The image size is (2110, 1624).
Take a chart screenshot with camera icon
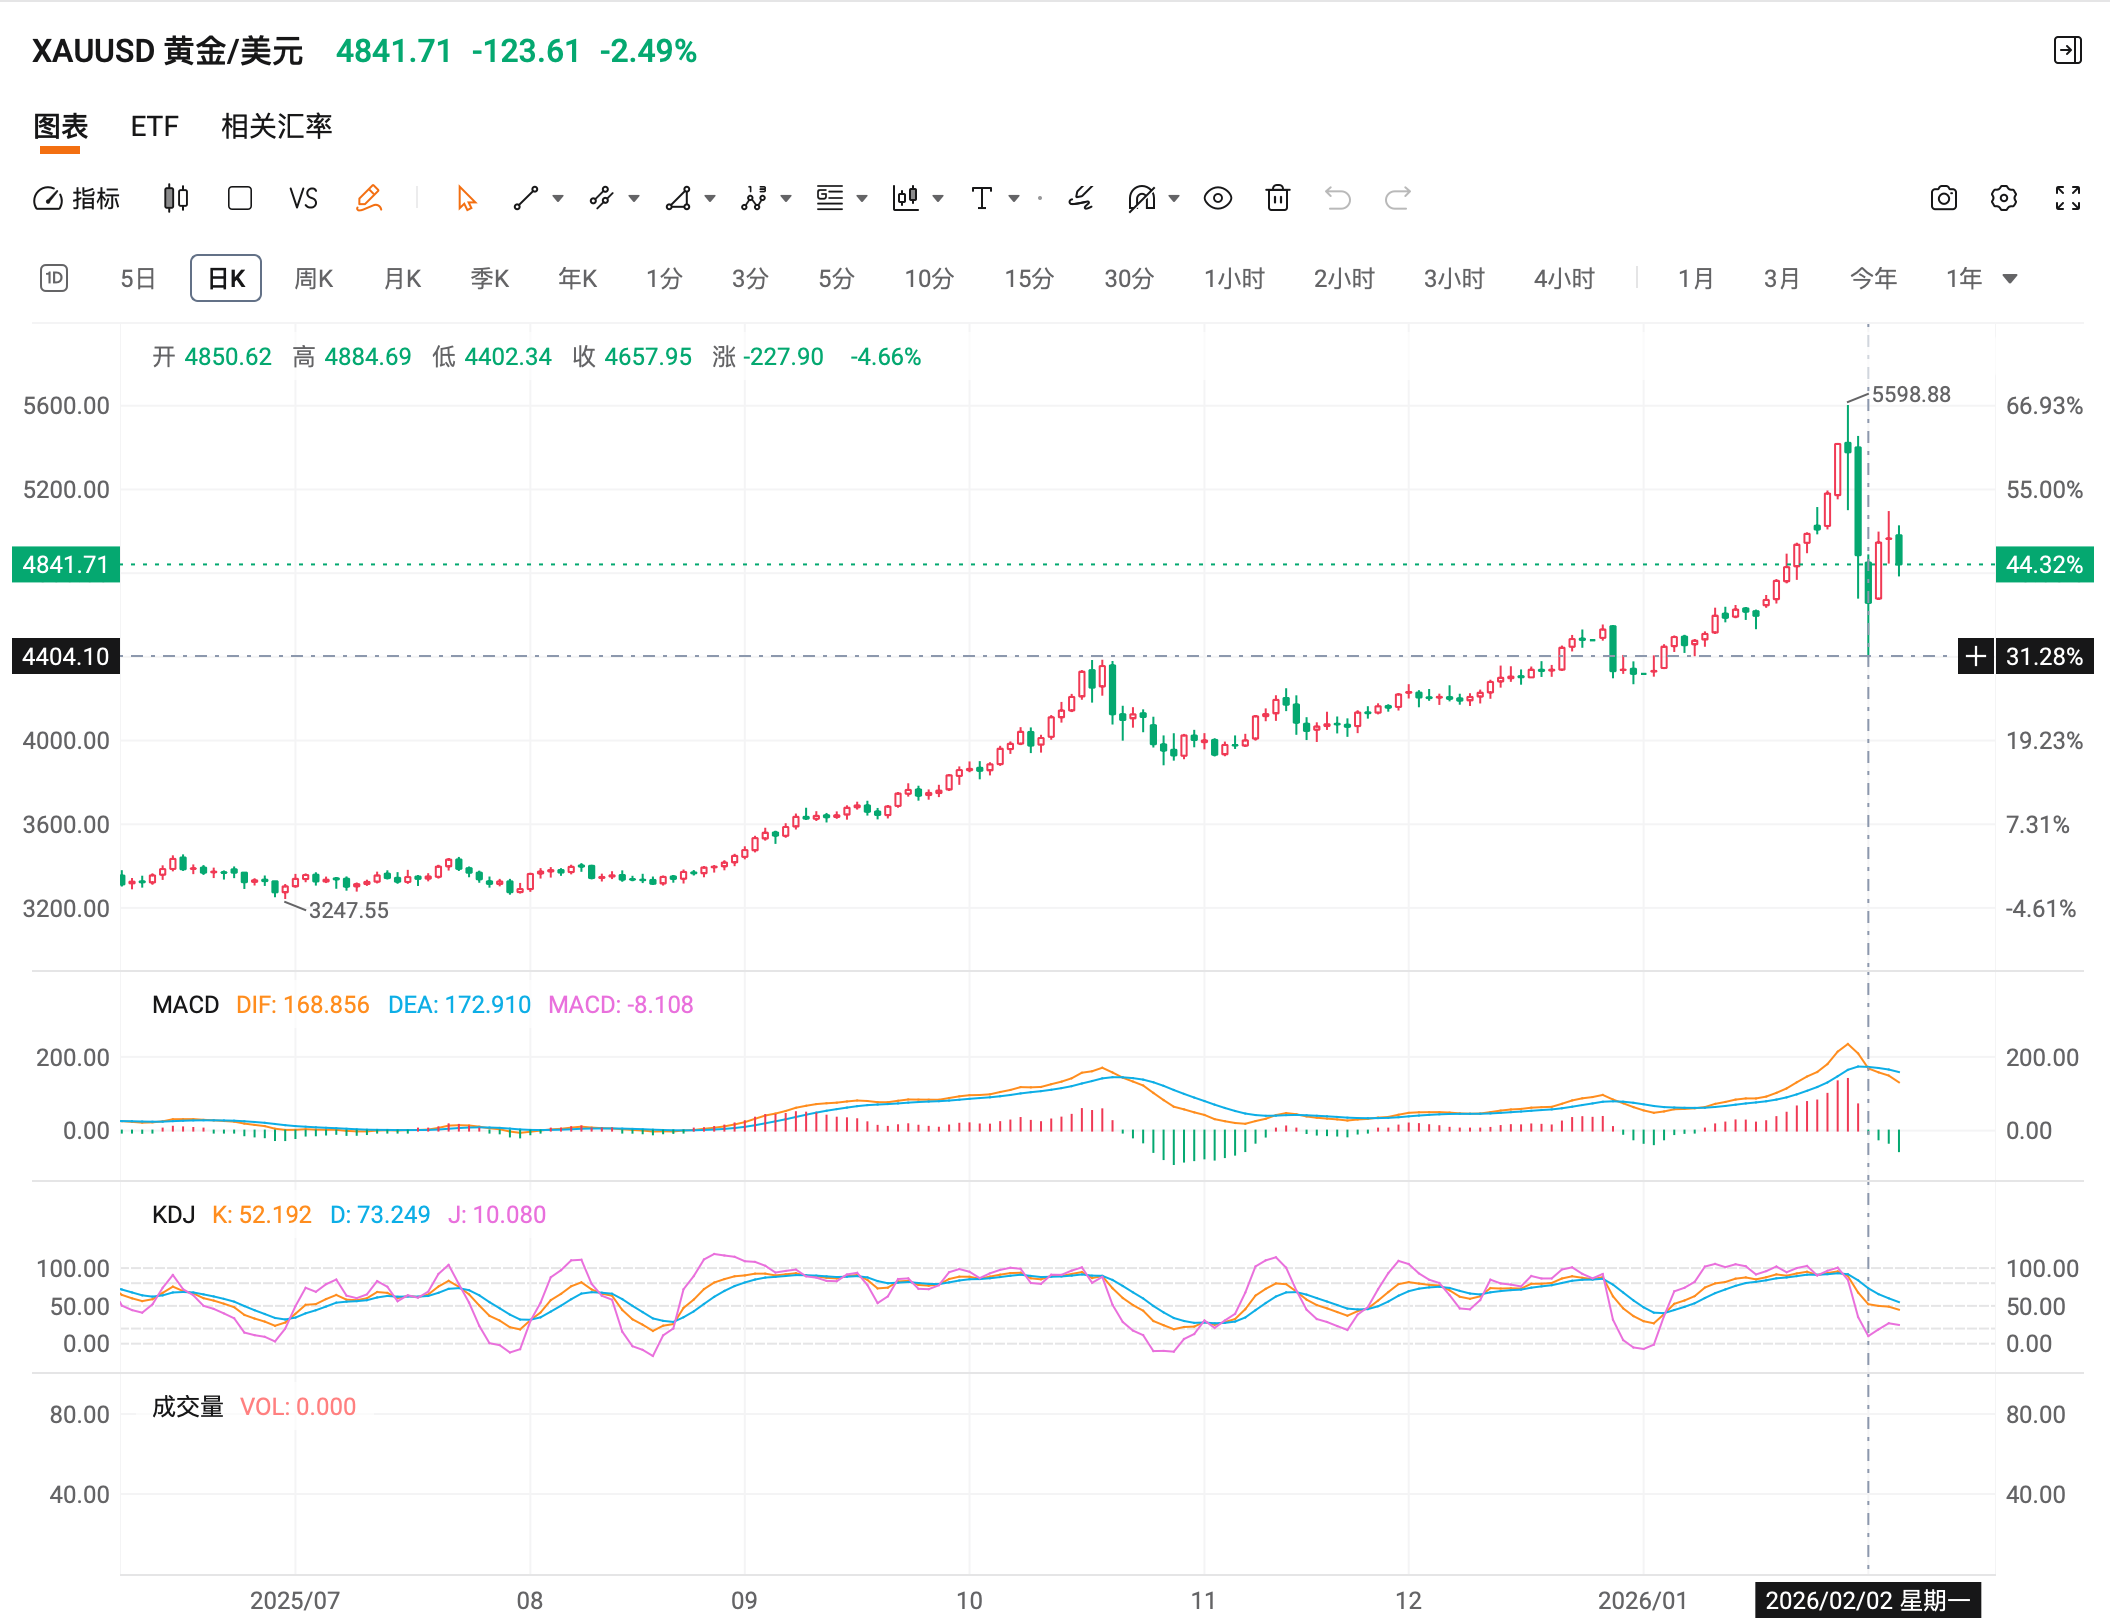click(x=1943, y=198)
